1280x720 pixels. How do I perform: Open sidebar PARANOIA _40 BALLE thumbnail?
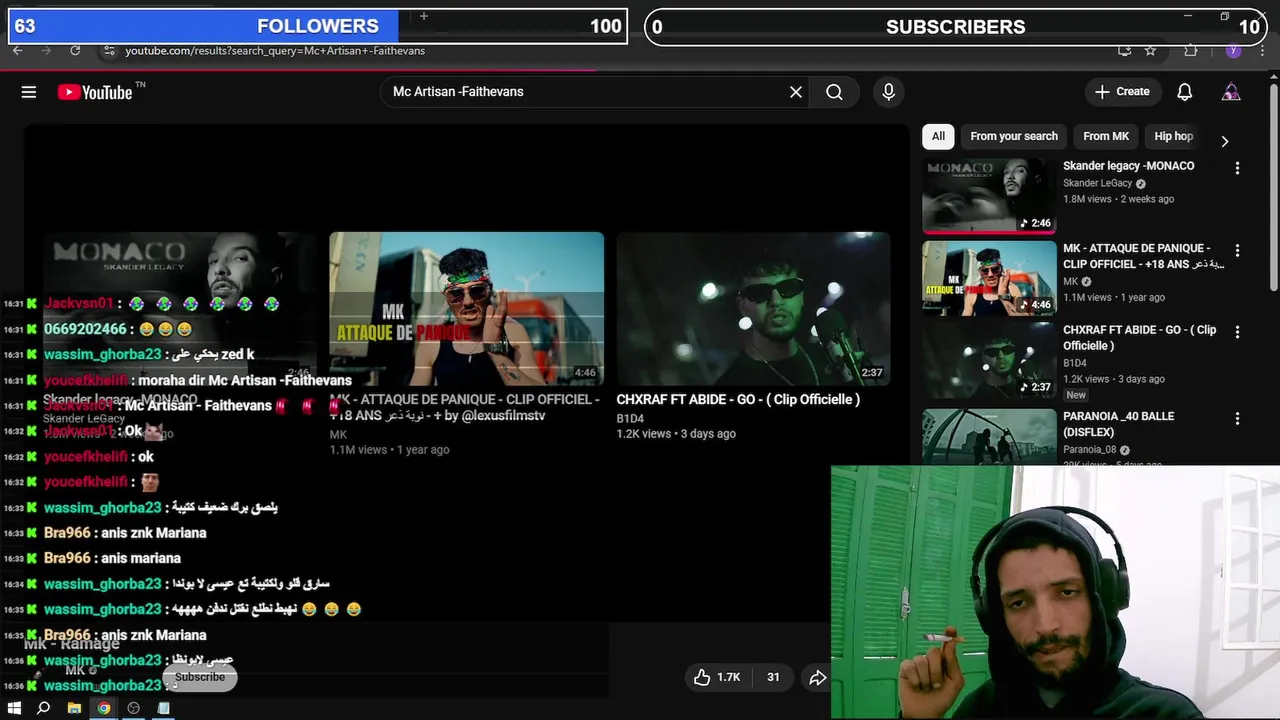click(x=989, y=437)
